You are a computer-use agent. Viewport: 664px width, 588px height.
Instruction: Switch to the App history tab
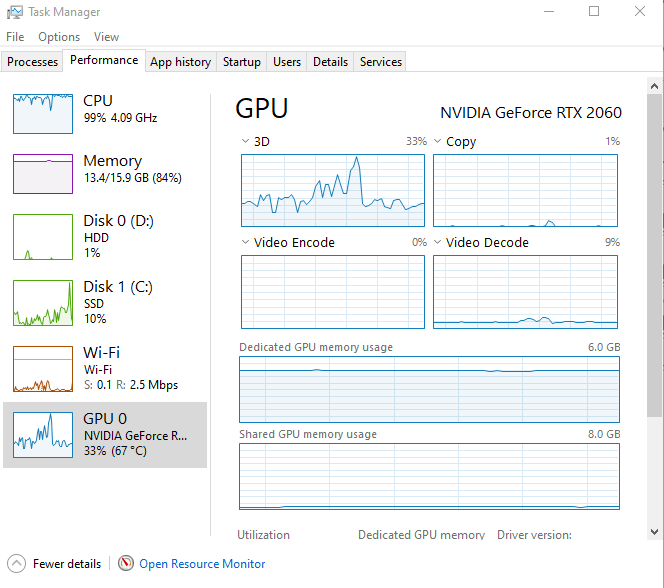point(180,62)
